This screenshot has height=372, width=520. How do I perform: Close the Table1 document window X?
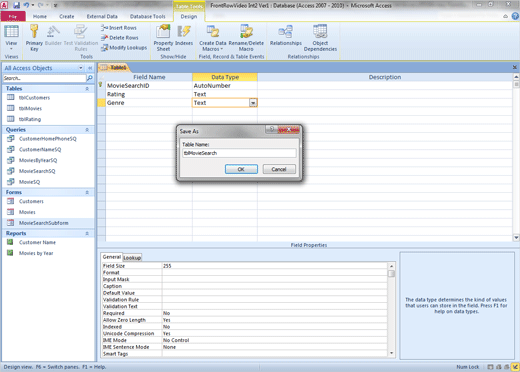pos(515,67)
